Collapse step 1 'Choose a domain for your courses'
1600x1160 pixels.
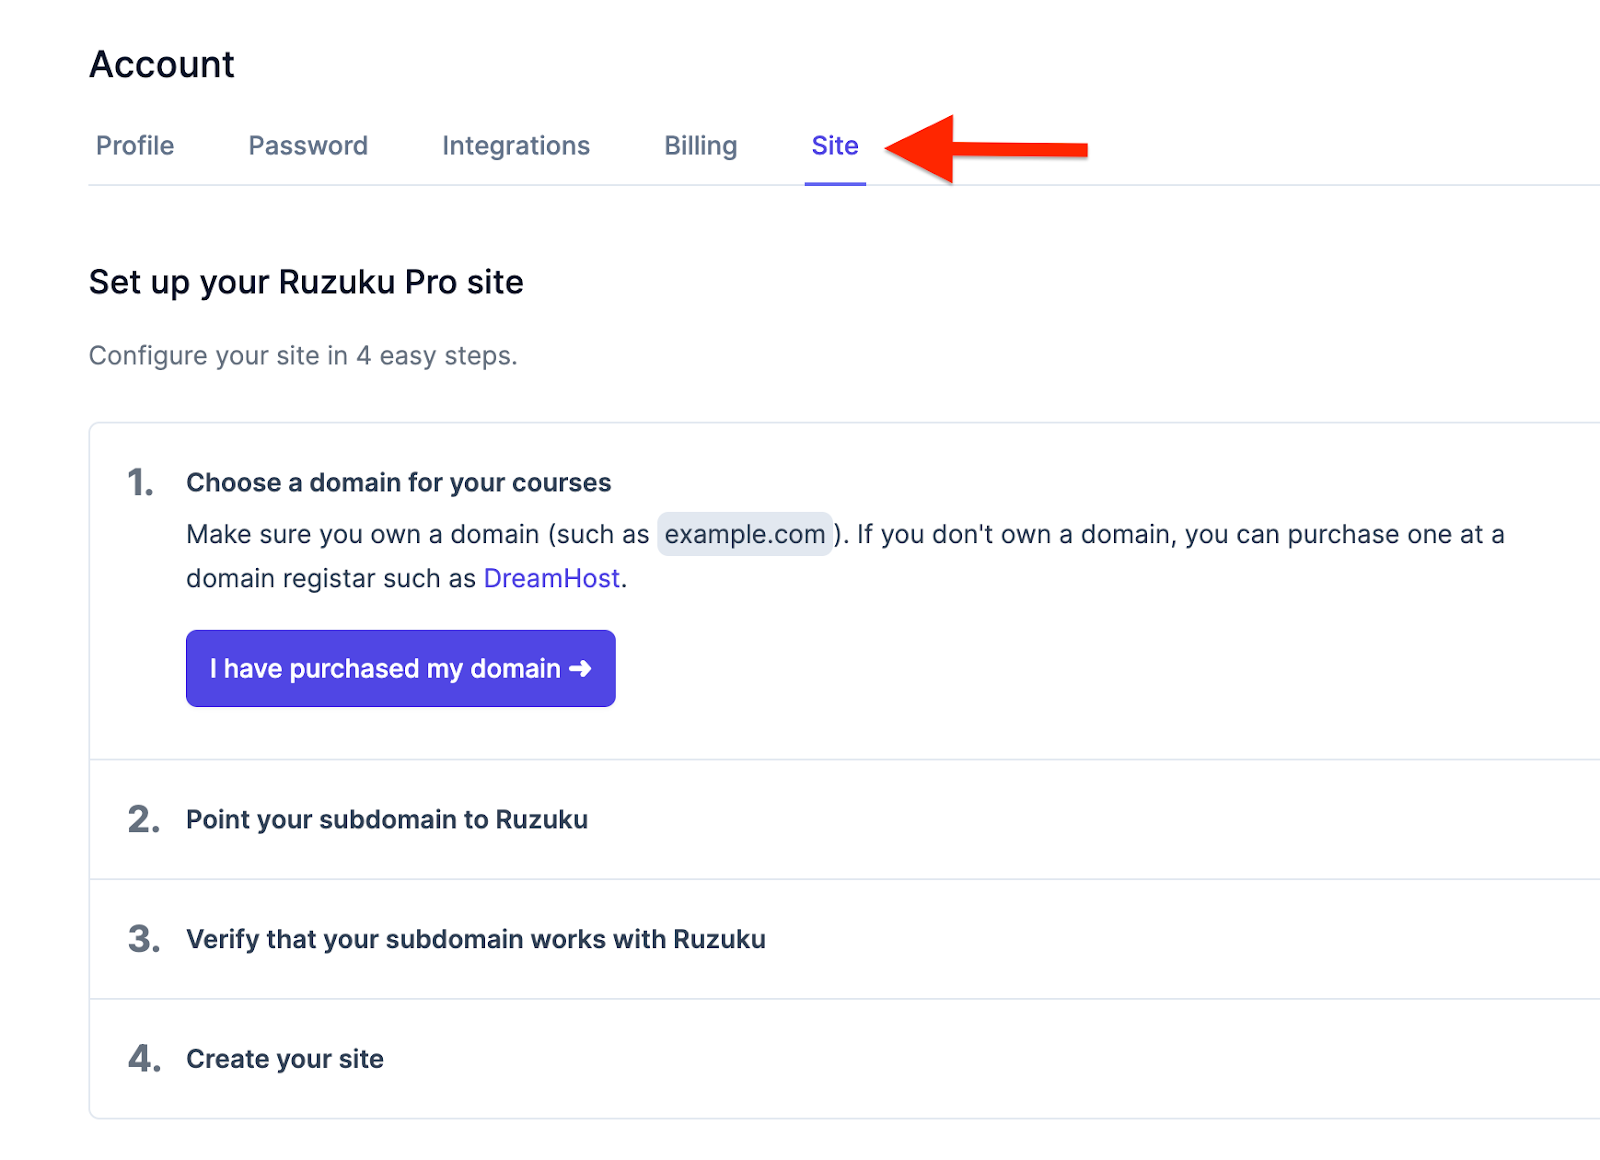pos(398,482)
